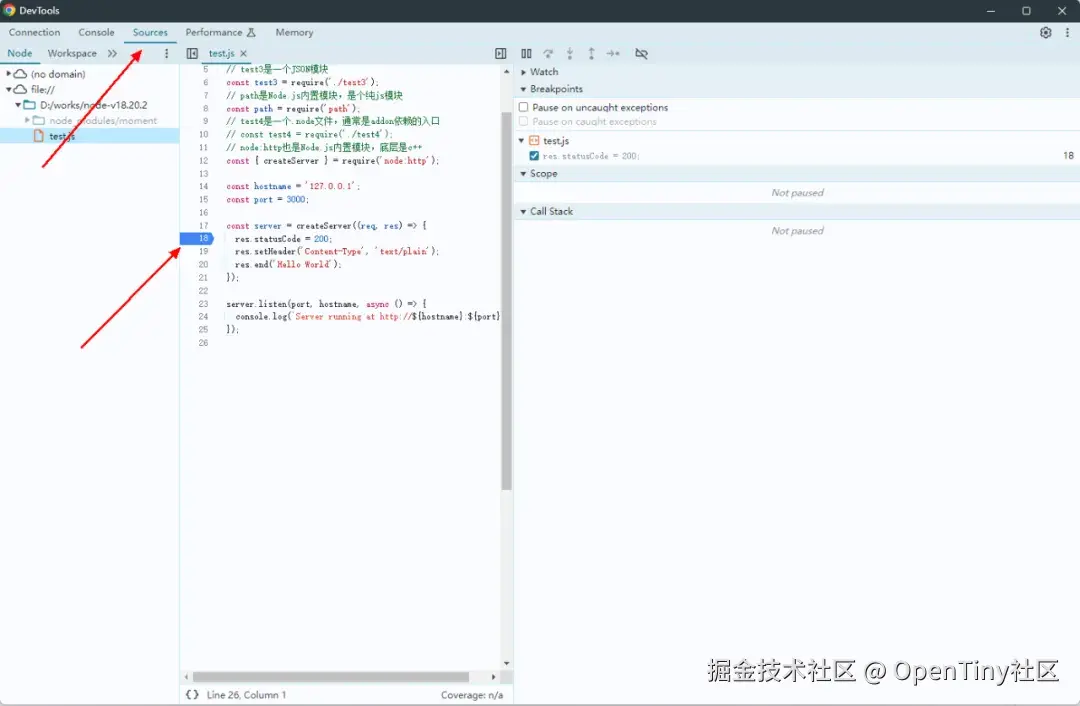Enable Pause on uncaught exceptions
The image size is (1080, 706).
tap(523, 107)
